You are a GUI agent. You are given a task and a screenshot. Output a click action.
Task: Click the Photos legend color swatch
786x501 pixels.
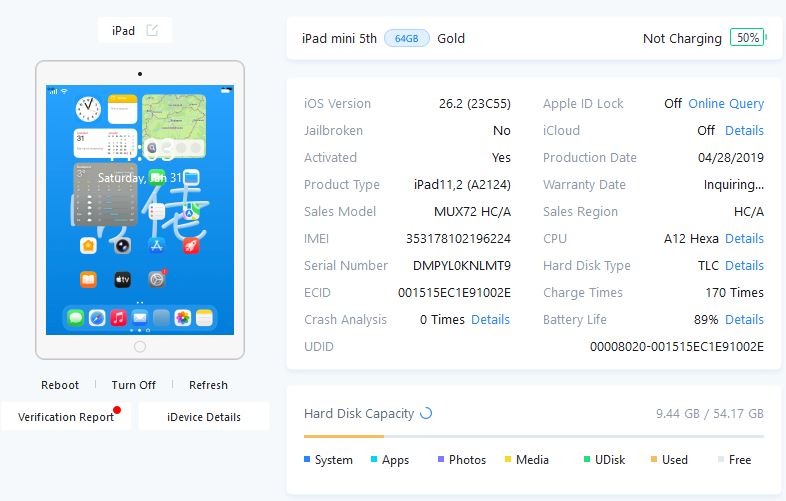441,459
